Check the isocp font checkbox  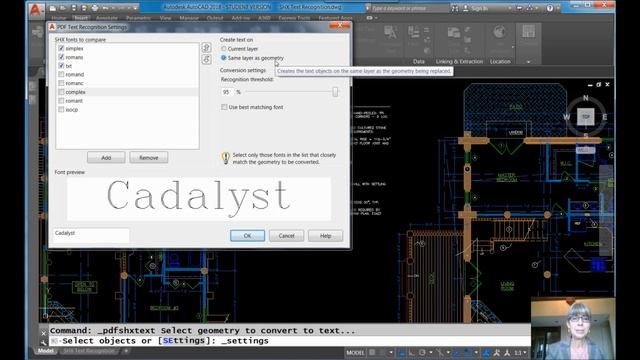[x=61, y=109]
